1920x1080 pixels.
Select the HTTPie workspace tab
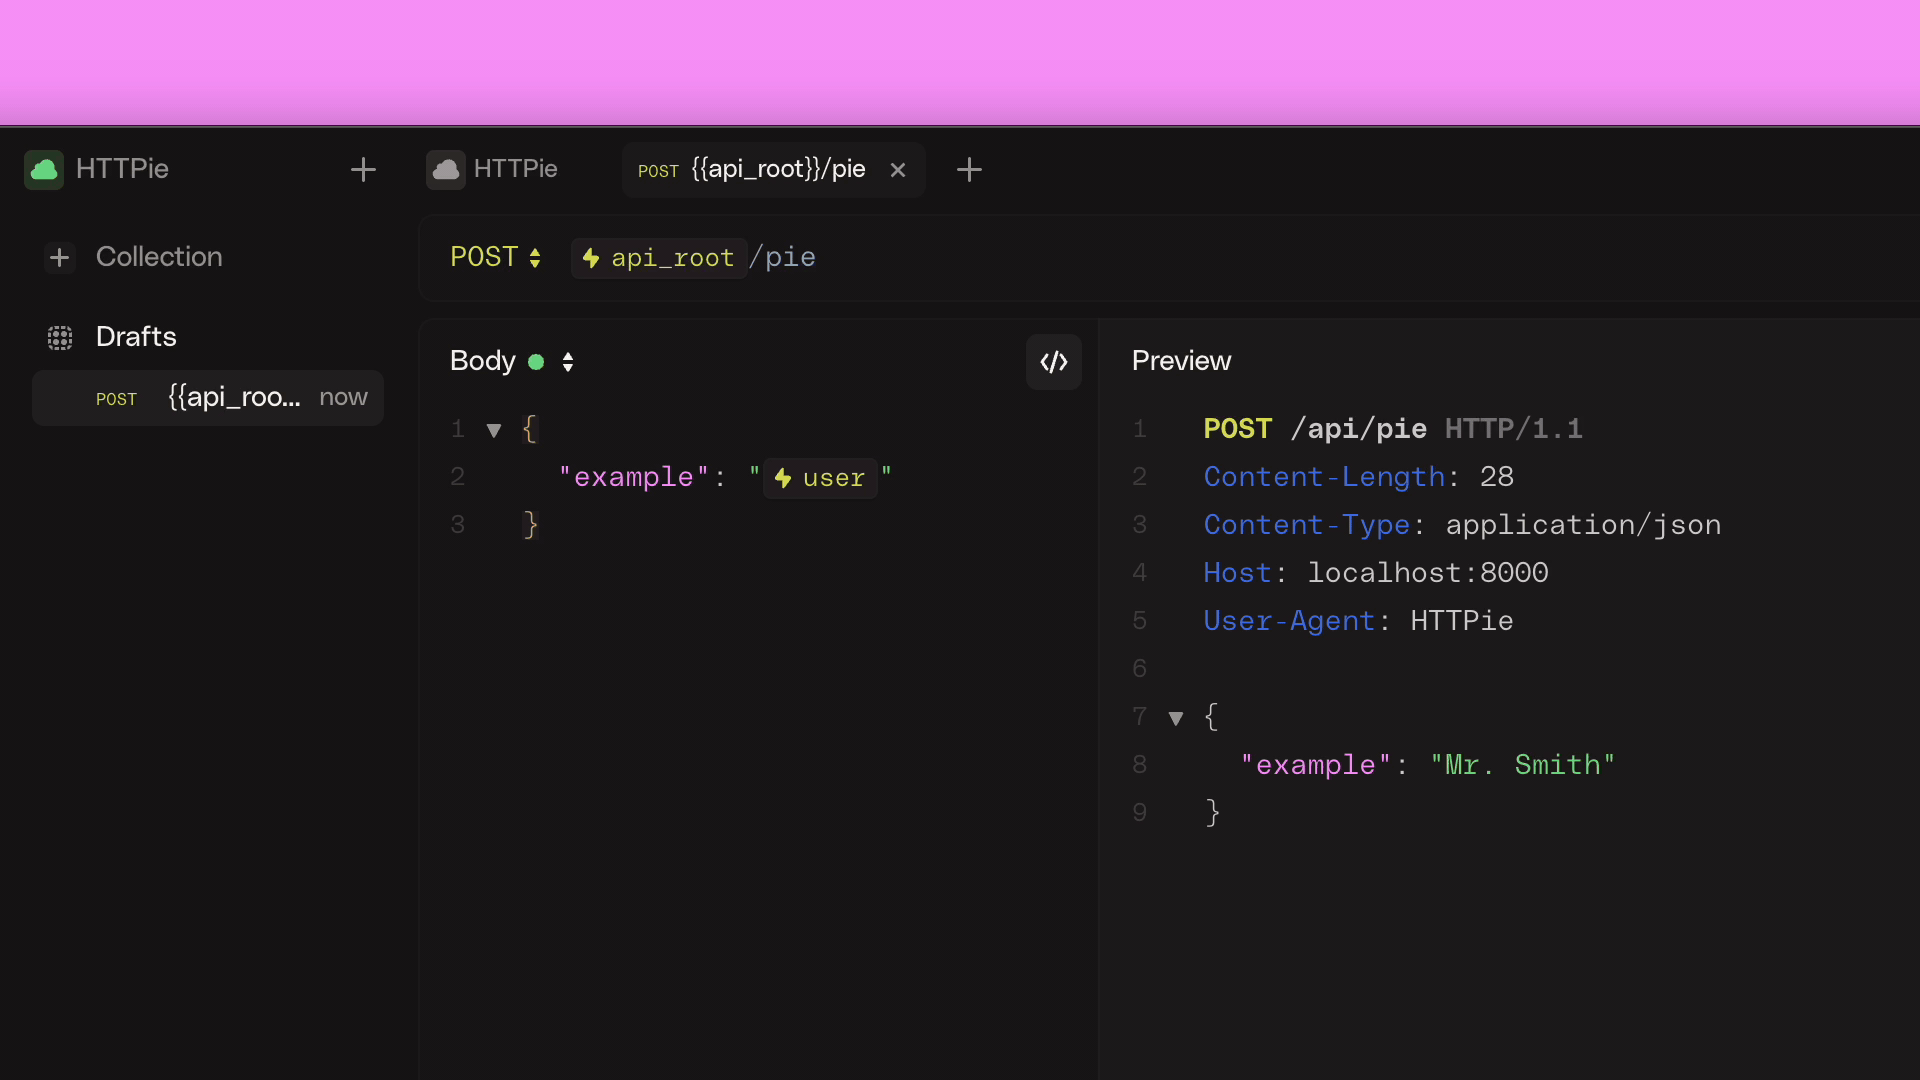pyautogui.click(x=516, y=169)
